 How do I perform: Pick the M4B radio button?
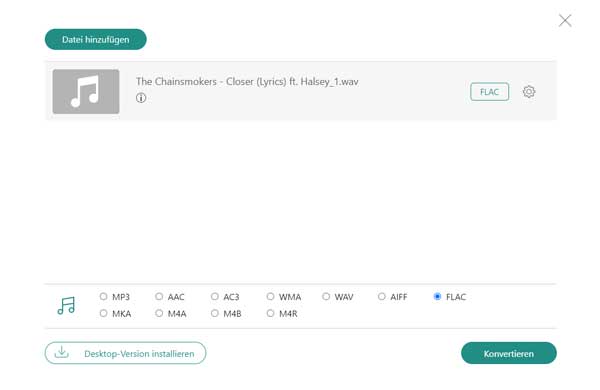pos(215,313)
